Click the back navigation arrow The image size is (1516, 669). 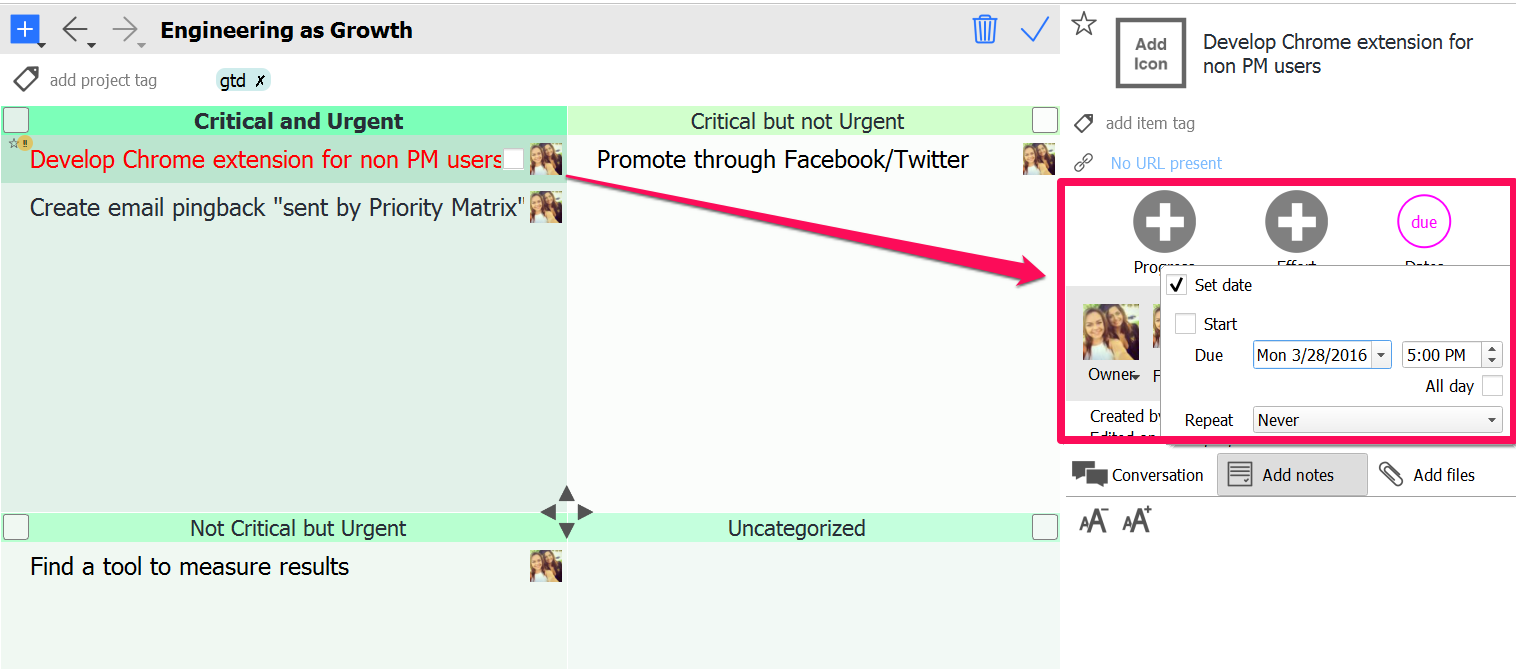(74, 29)
